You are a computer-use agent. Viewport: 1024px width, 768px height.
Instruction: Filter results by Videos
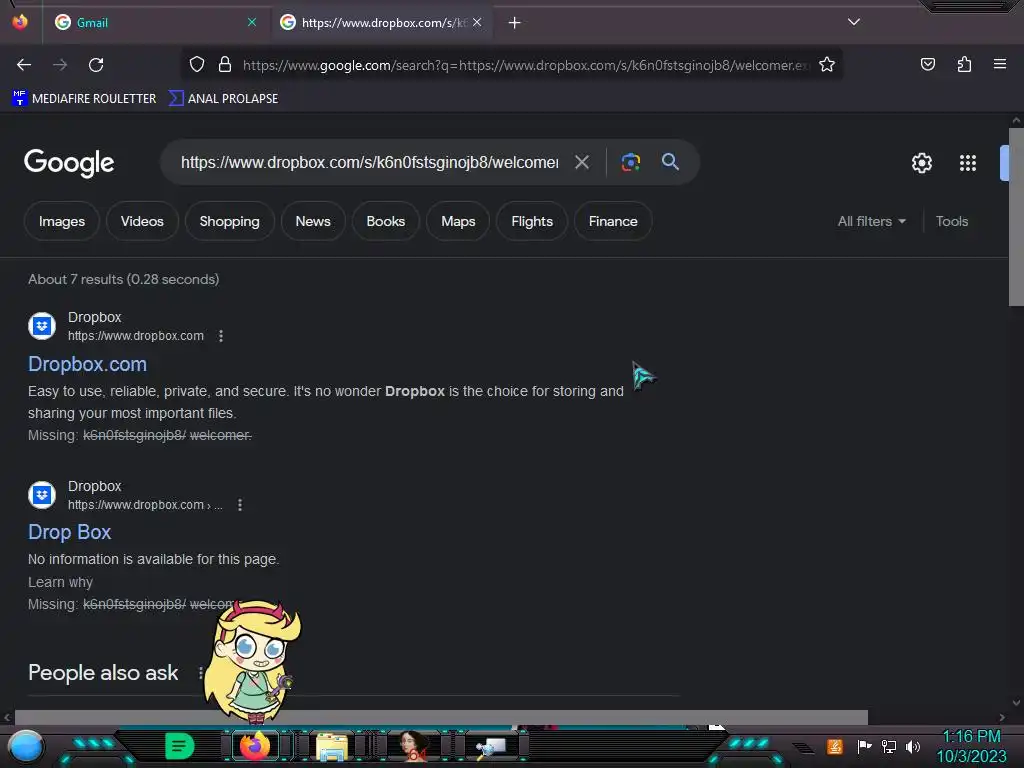click(142, 221)
